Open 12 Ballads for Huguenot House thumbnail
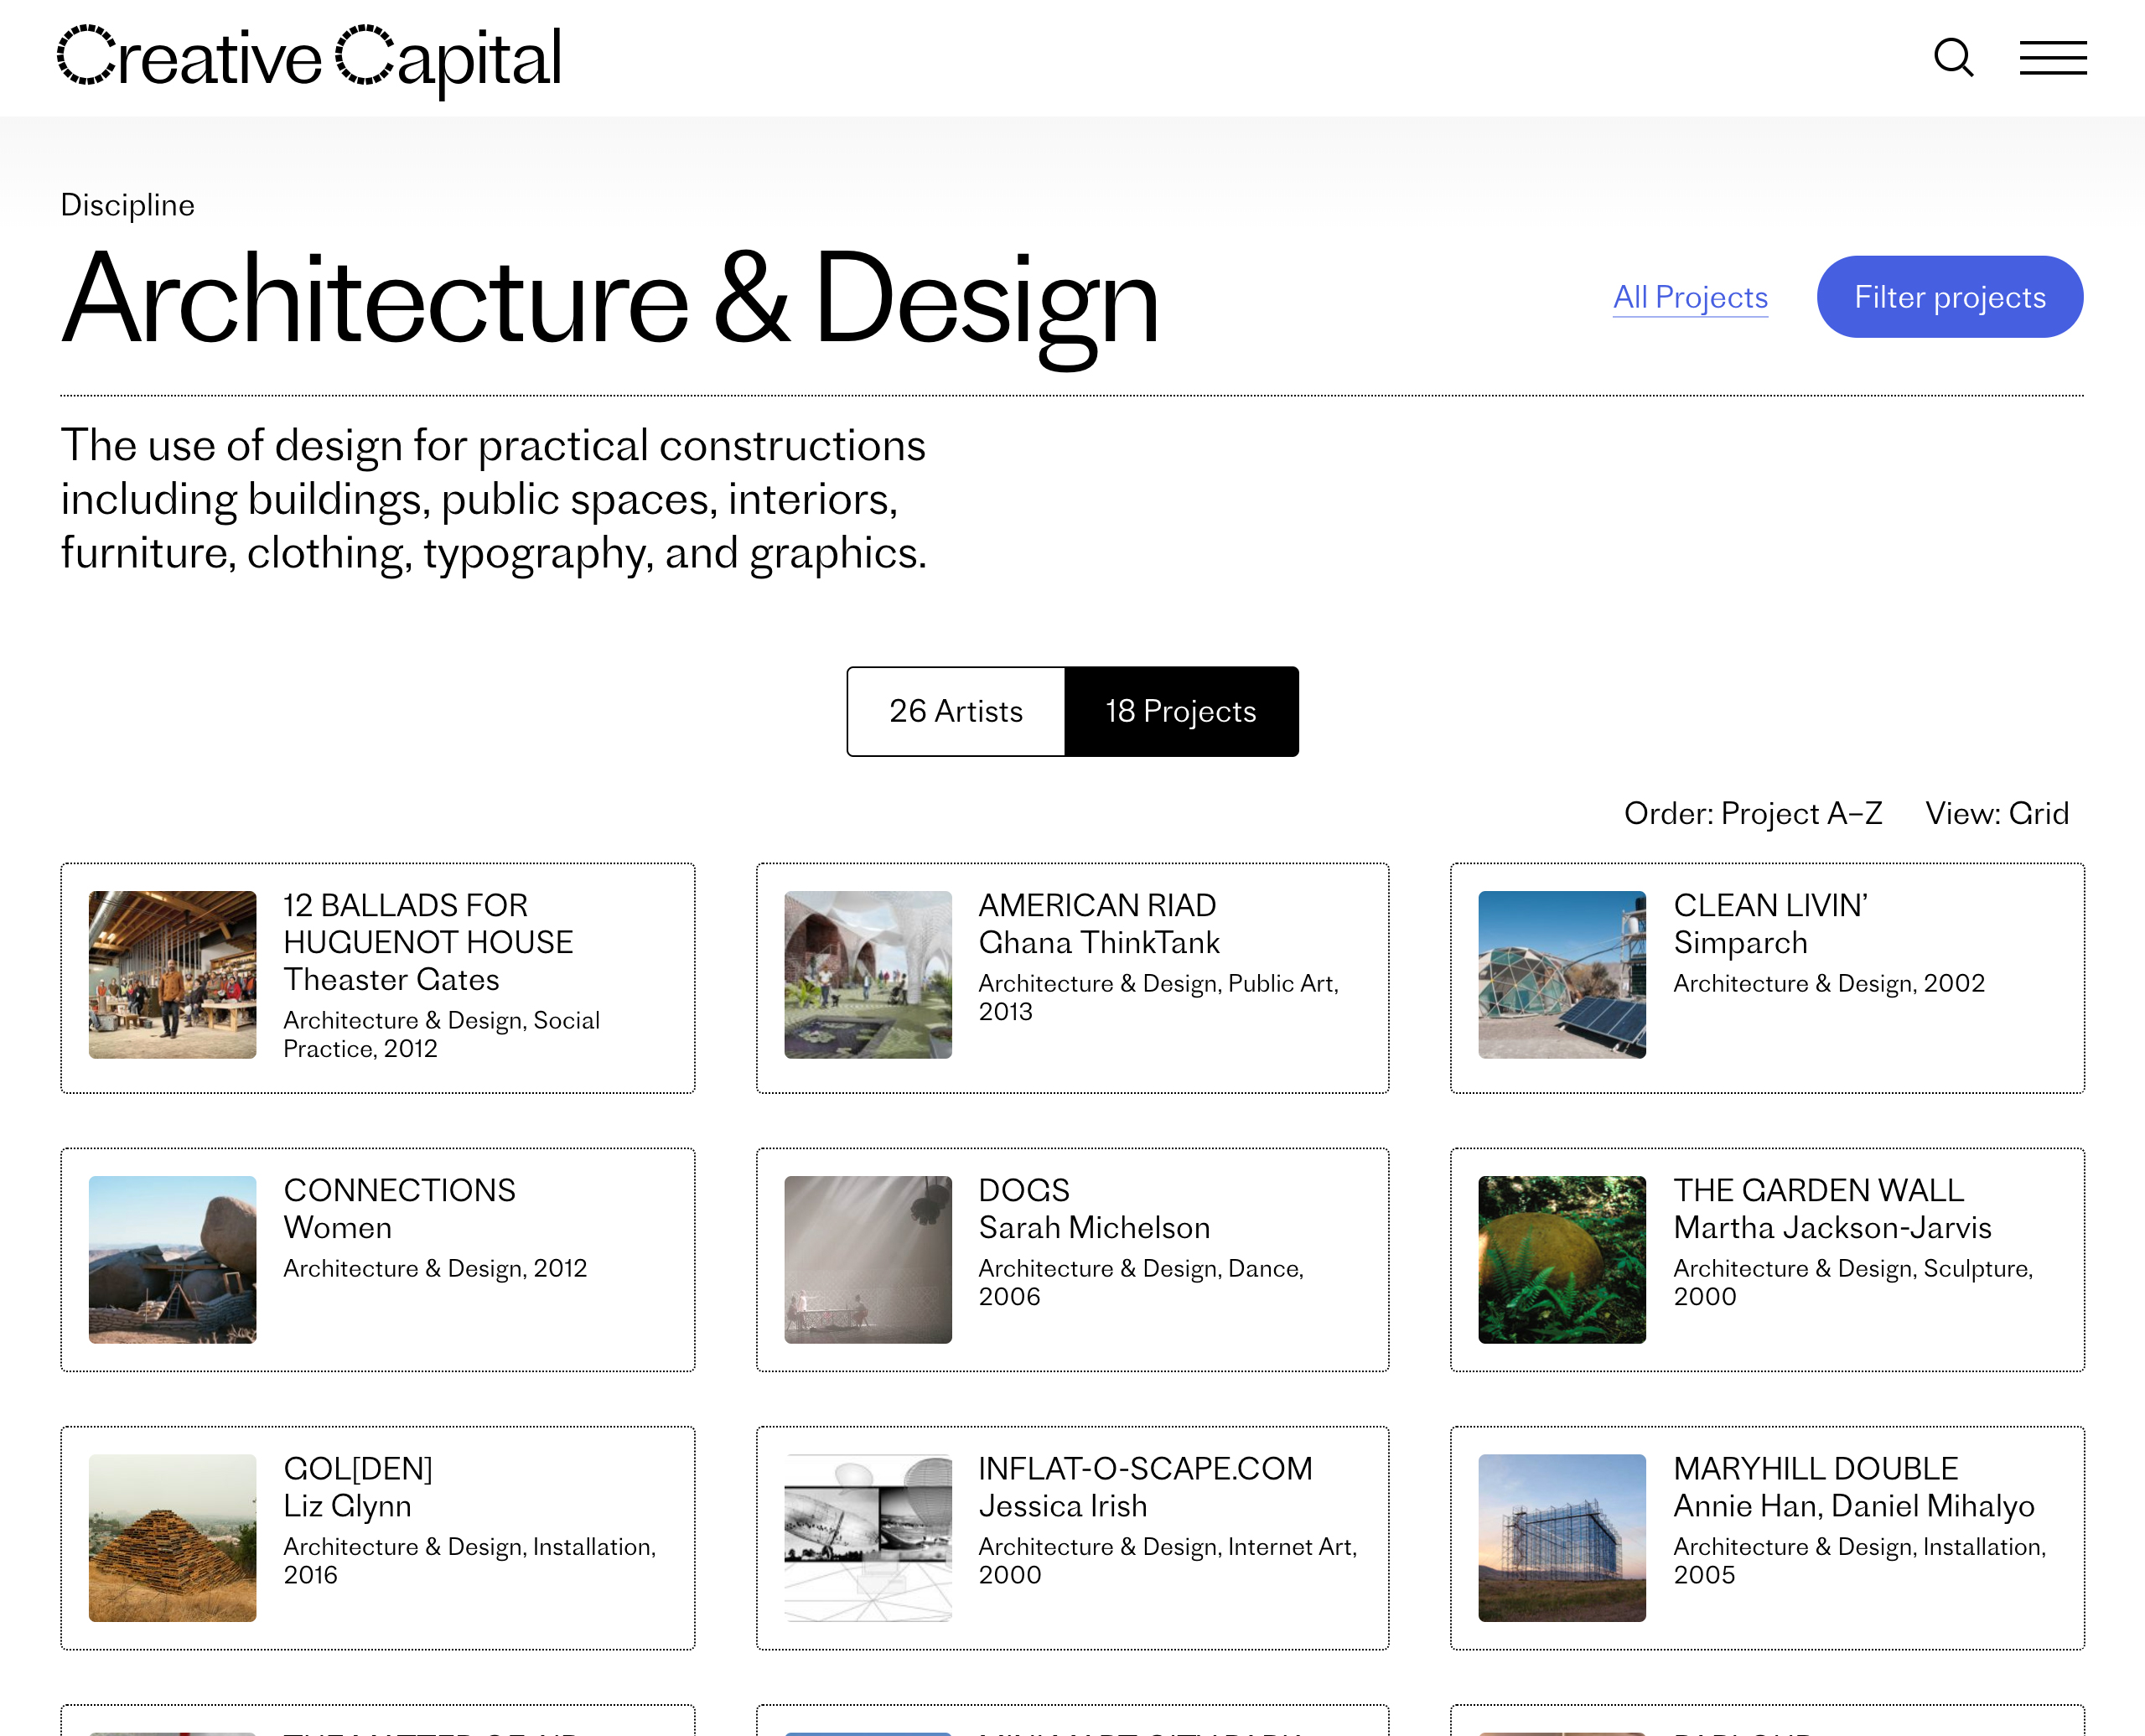Viewport: 2145px width, 1736px height. click(x=172, y=974)
